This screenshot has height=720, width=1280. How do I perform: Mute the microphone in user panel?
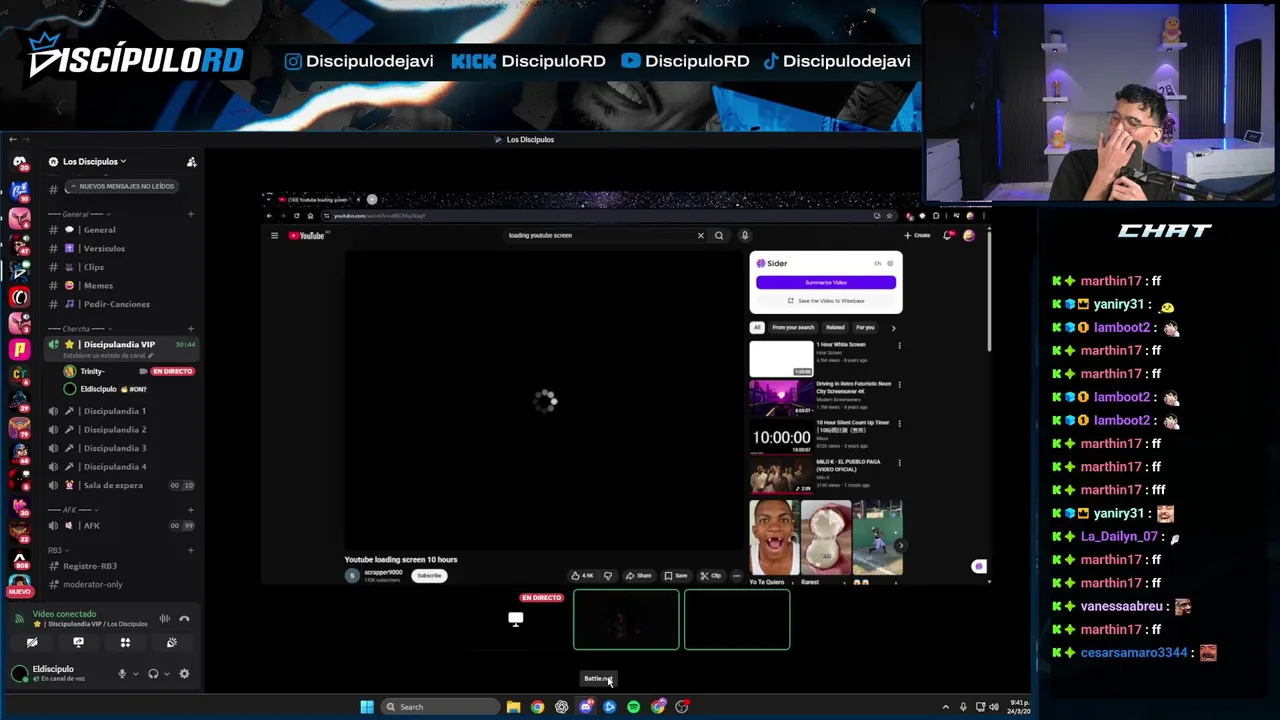pos(122,674)
